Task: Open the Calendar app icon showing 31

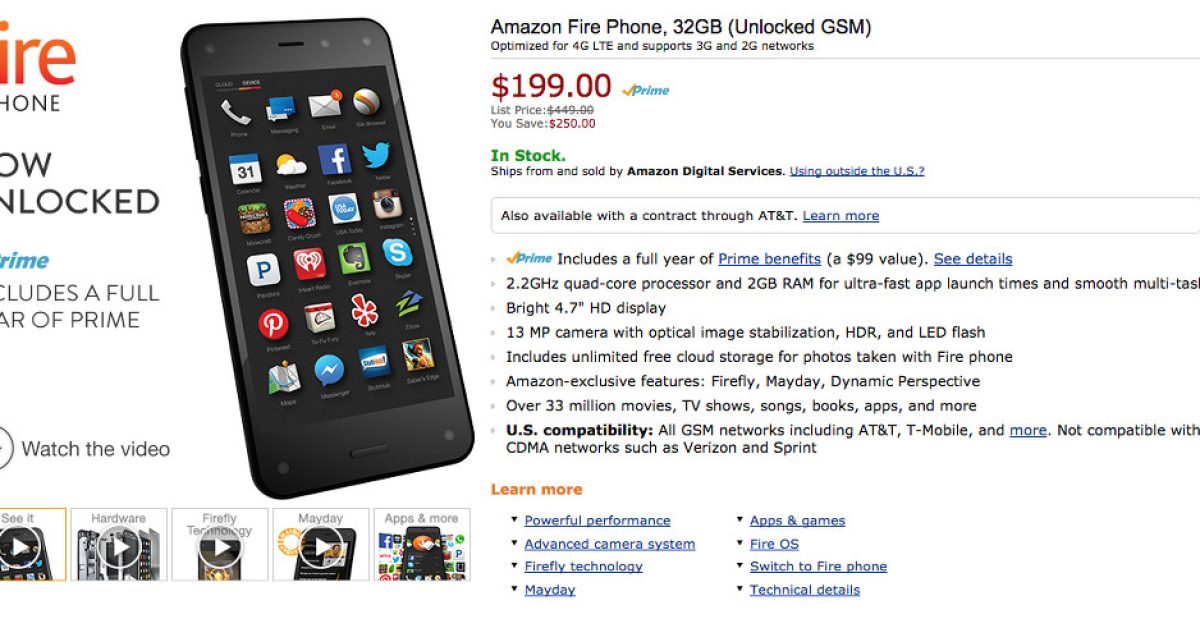Action: tap(245, 170)
